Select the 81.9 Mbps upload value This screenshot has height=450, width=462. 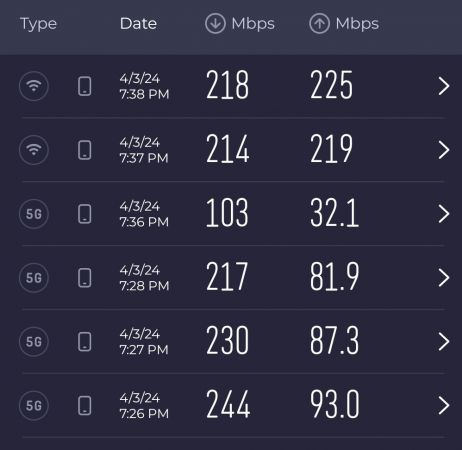334,276
